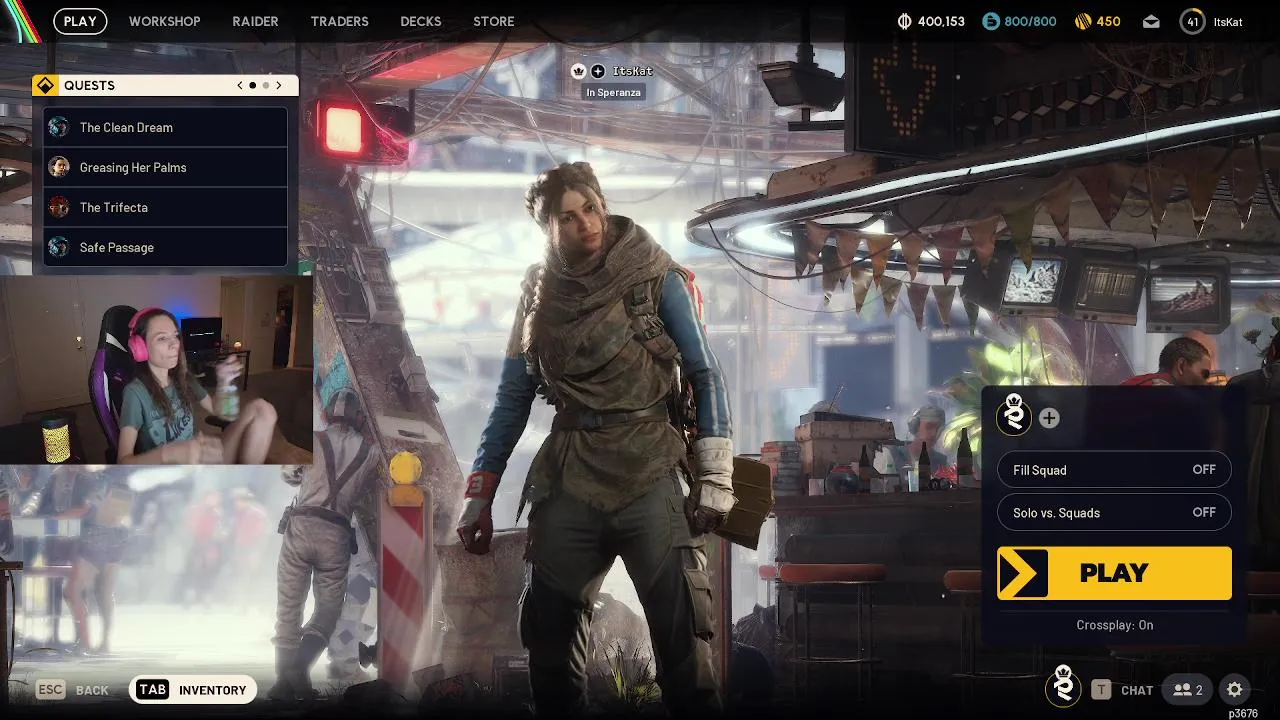
Task: Click the crown leader icon above the character
Action: pyautogui.click(x=578, y=71)
